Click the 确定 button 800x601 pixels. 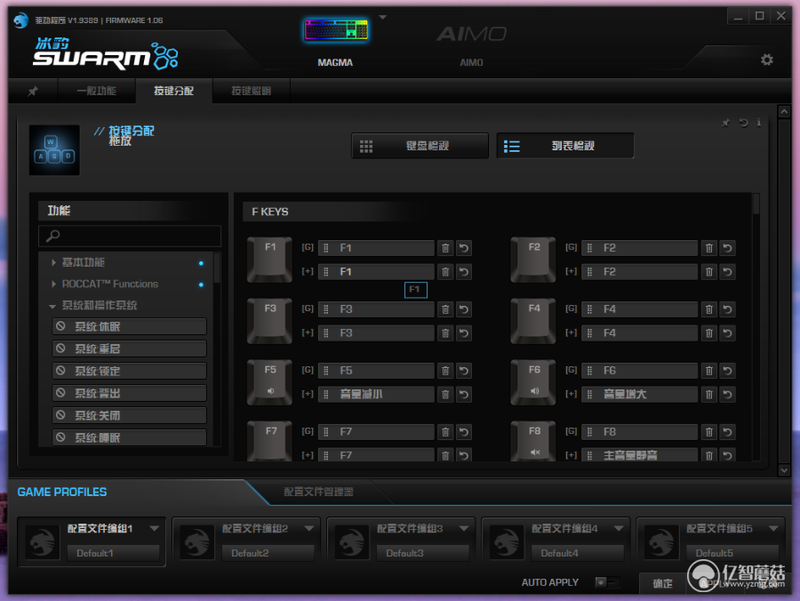coord(662,583)
